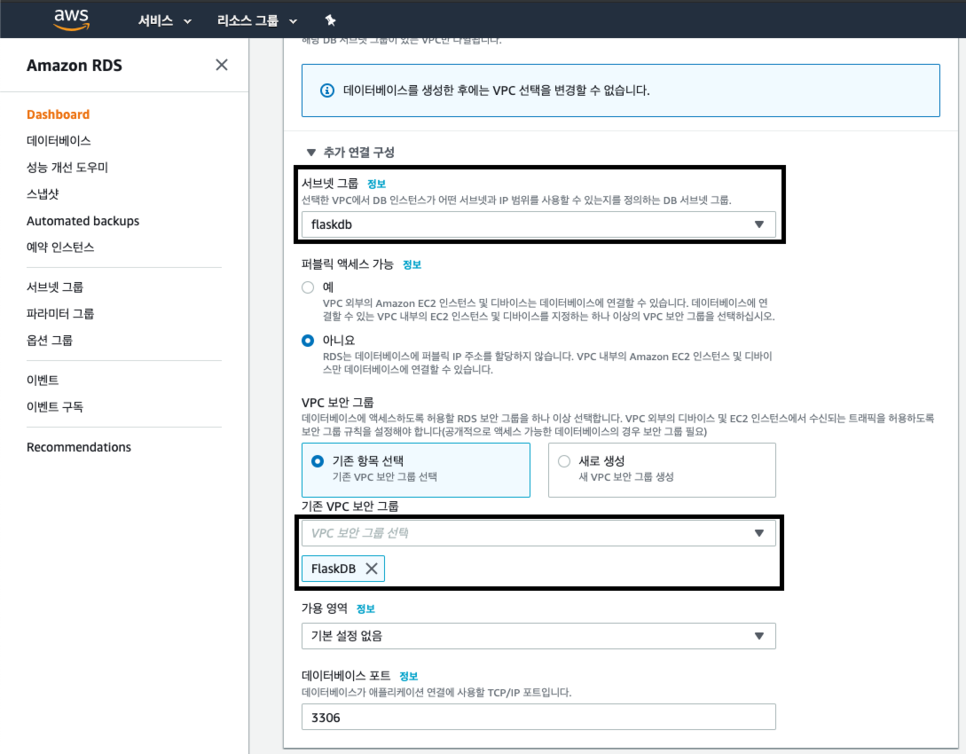
Task: Click the 서비스 menu chevron arrow
Action: (x=187, y=22)
